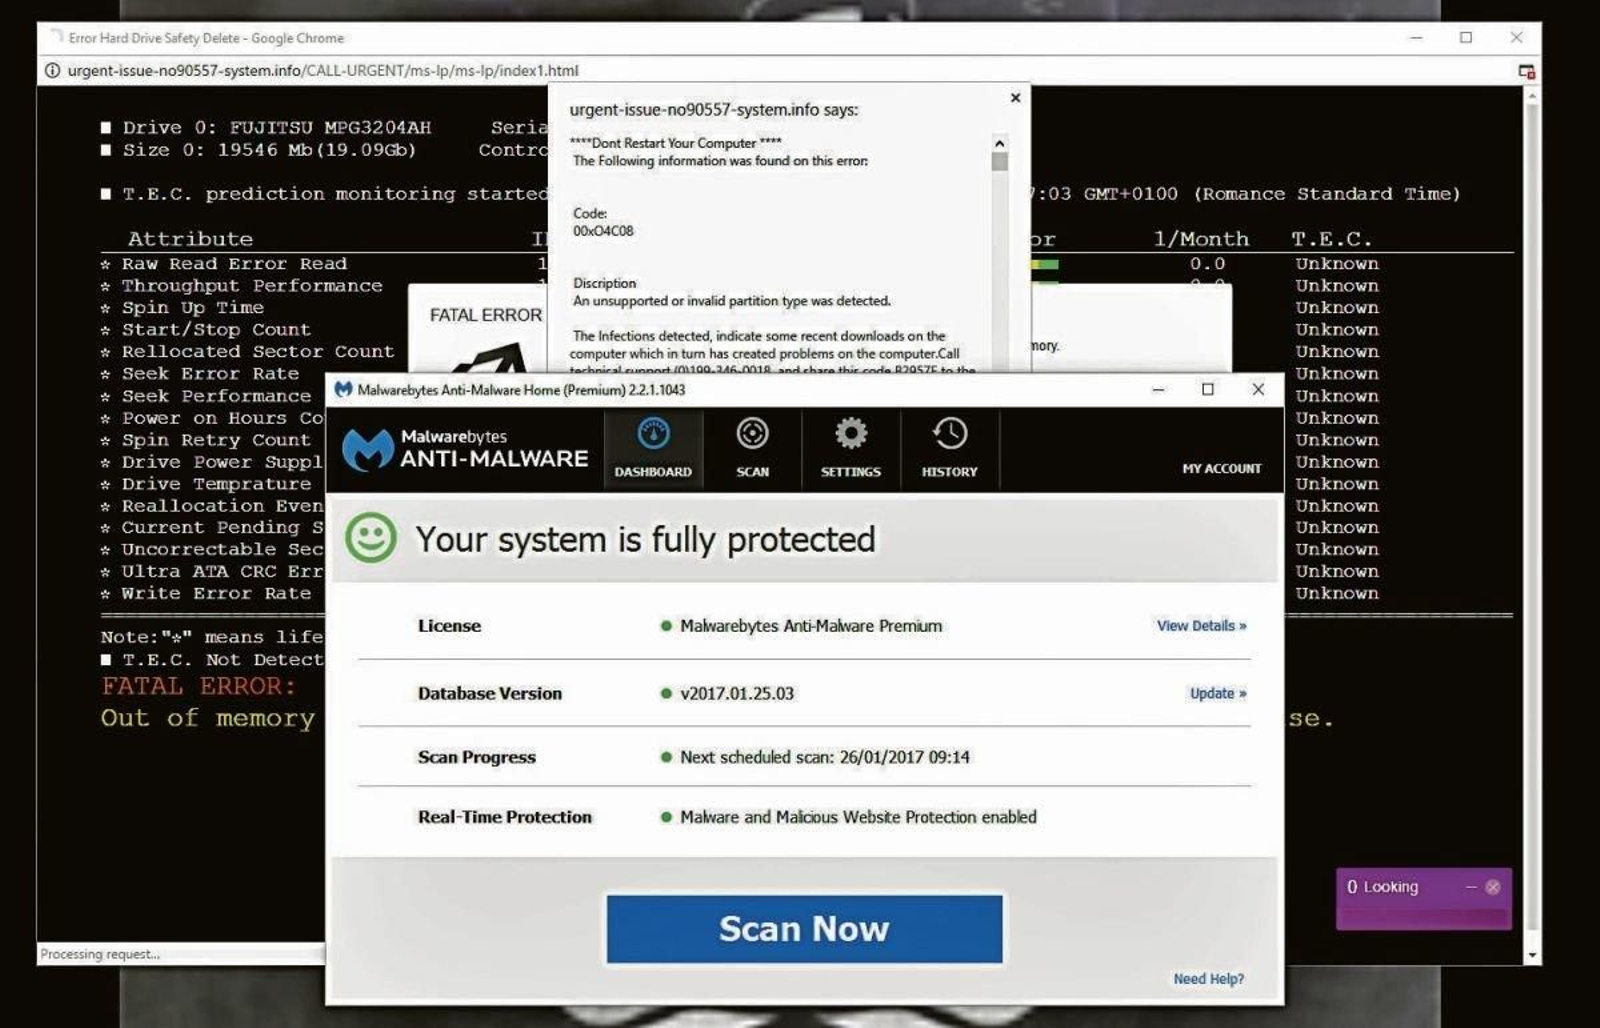This screenshot has width=1600, height=1028.
Task: Maximize the Chrome window
Action: (x=1466, y=38)
